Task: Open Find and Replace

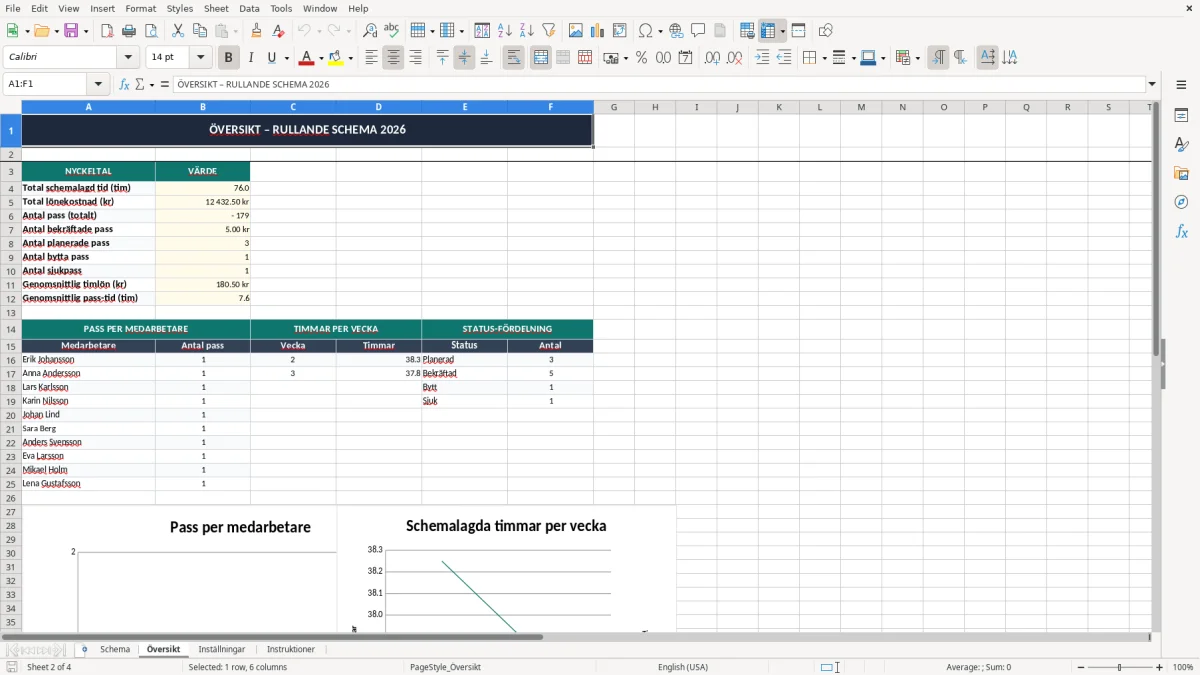Action: click(x=370, y=31)
